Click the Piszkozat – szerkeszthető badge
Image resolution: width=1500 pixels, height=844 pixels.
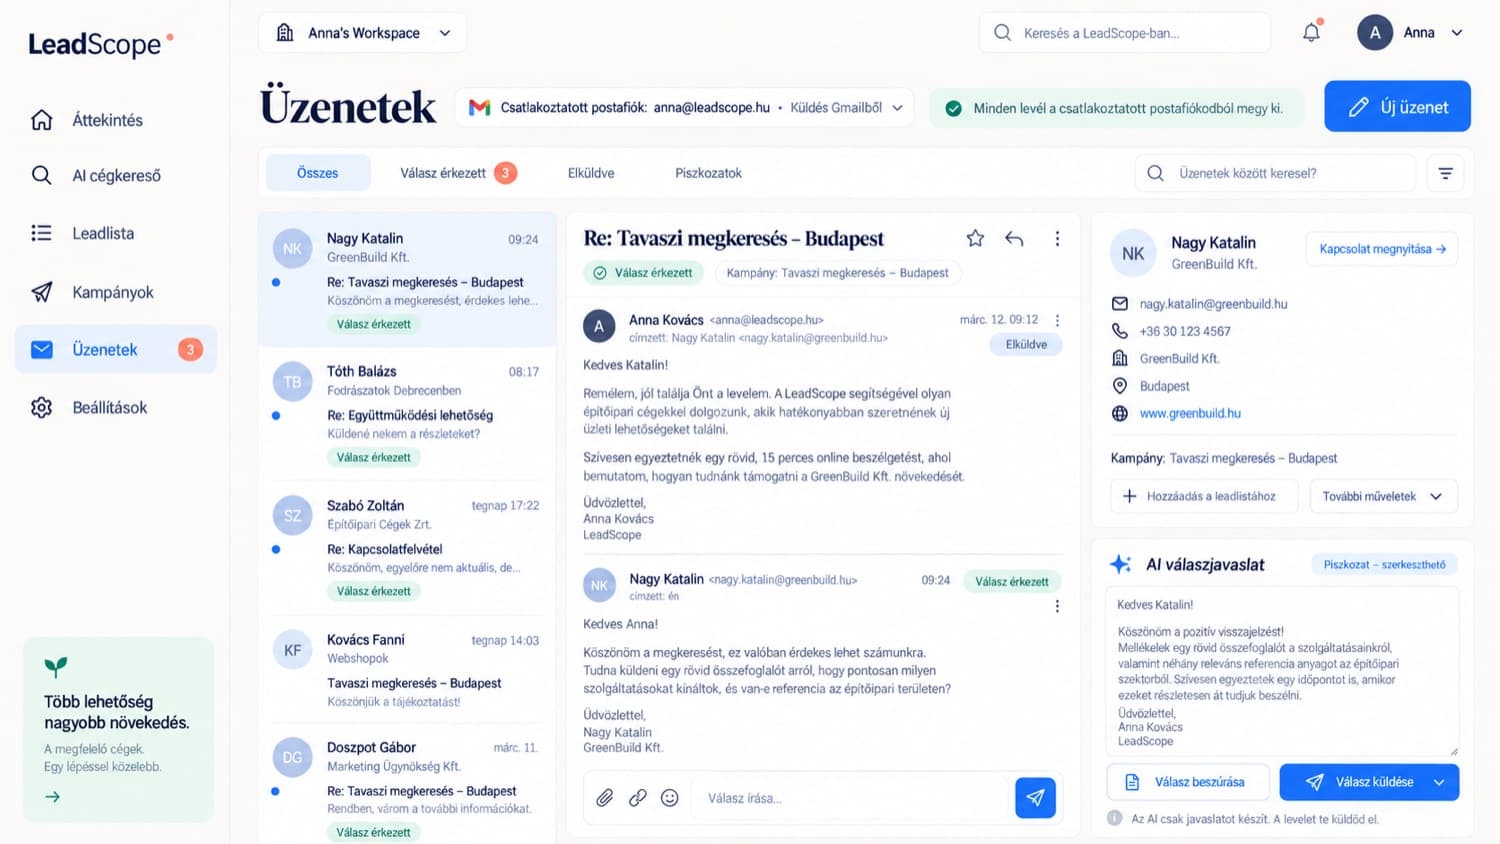1384,565
